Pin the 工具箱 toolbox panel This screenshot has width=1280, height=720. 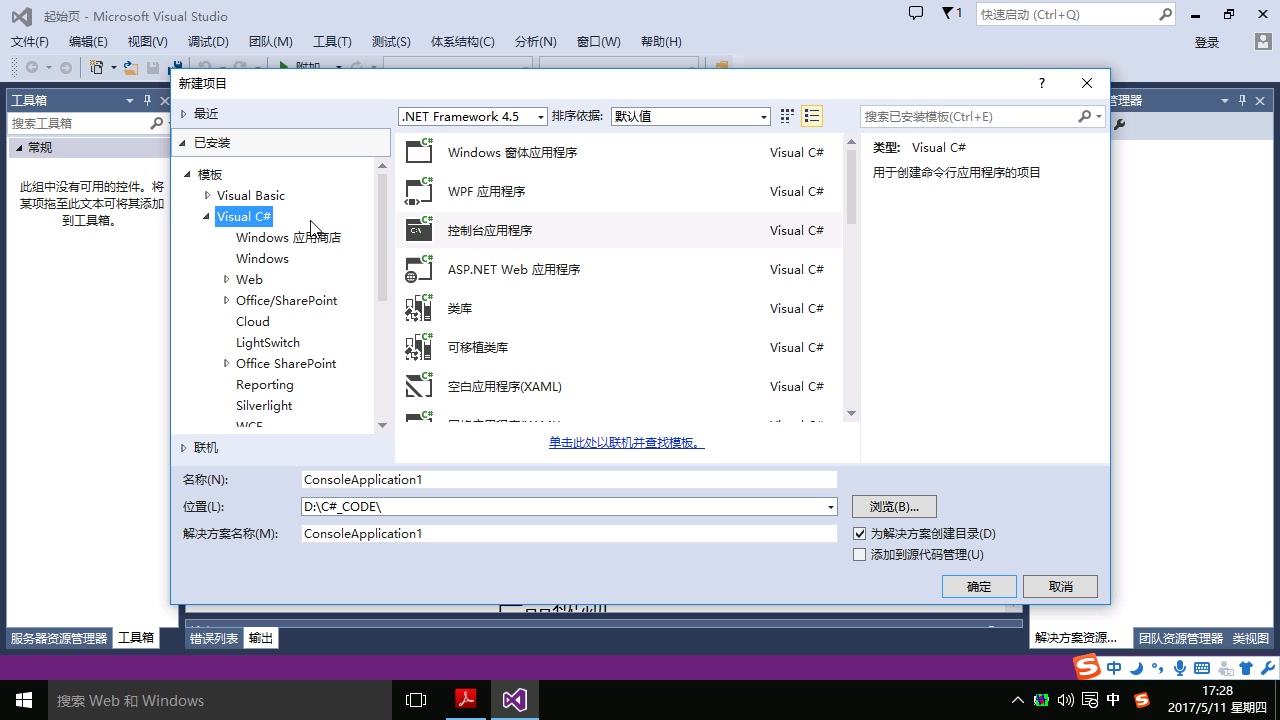pyautogui.click(x=147, y=100)
